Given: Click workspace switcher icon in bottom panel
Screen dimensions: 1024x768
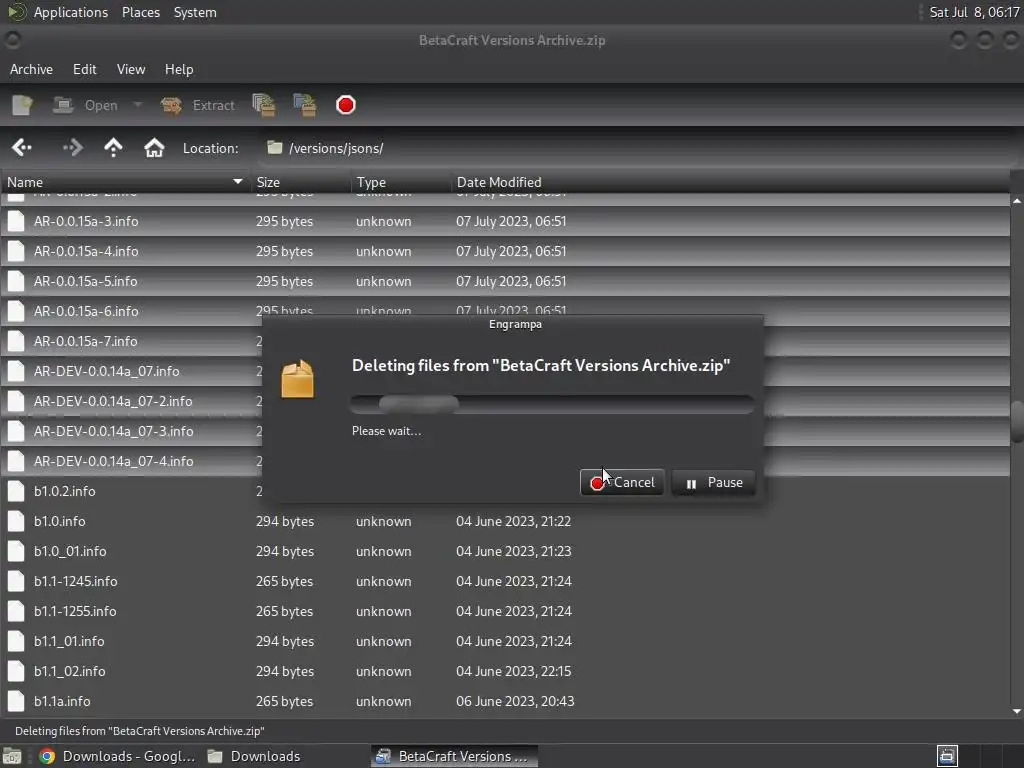Looking at the screenshot, I should pos(947,756).
